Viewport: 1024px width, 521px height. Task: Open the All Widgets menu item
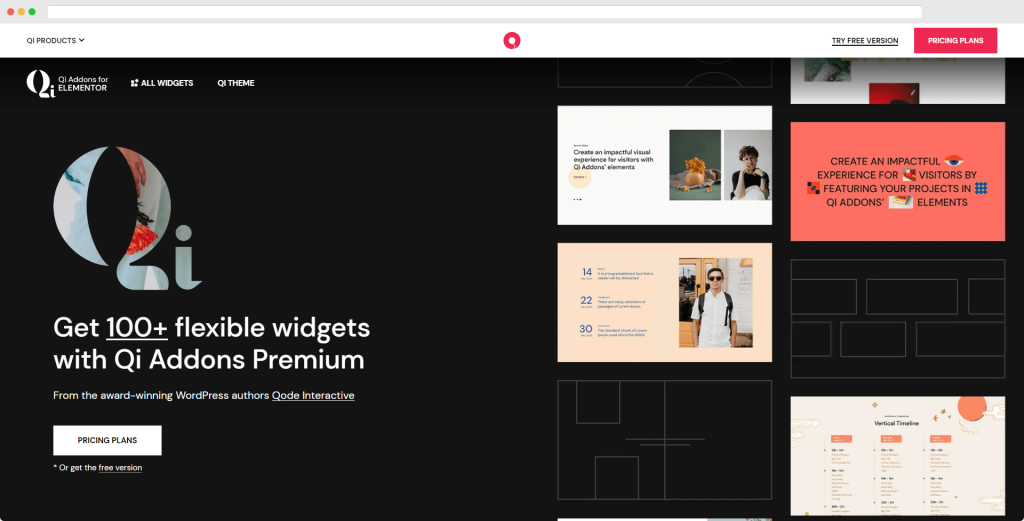click(162, 83)
